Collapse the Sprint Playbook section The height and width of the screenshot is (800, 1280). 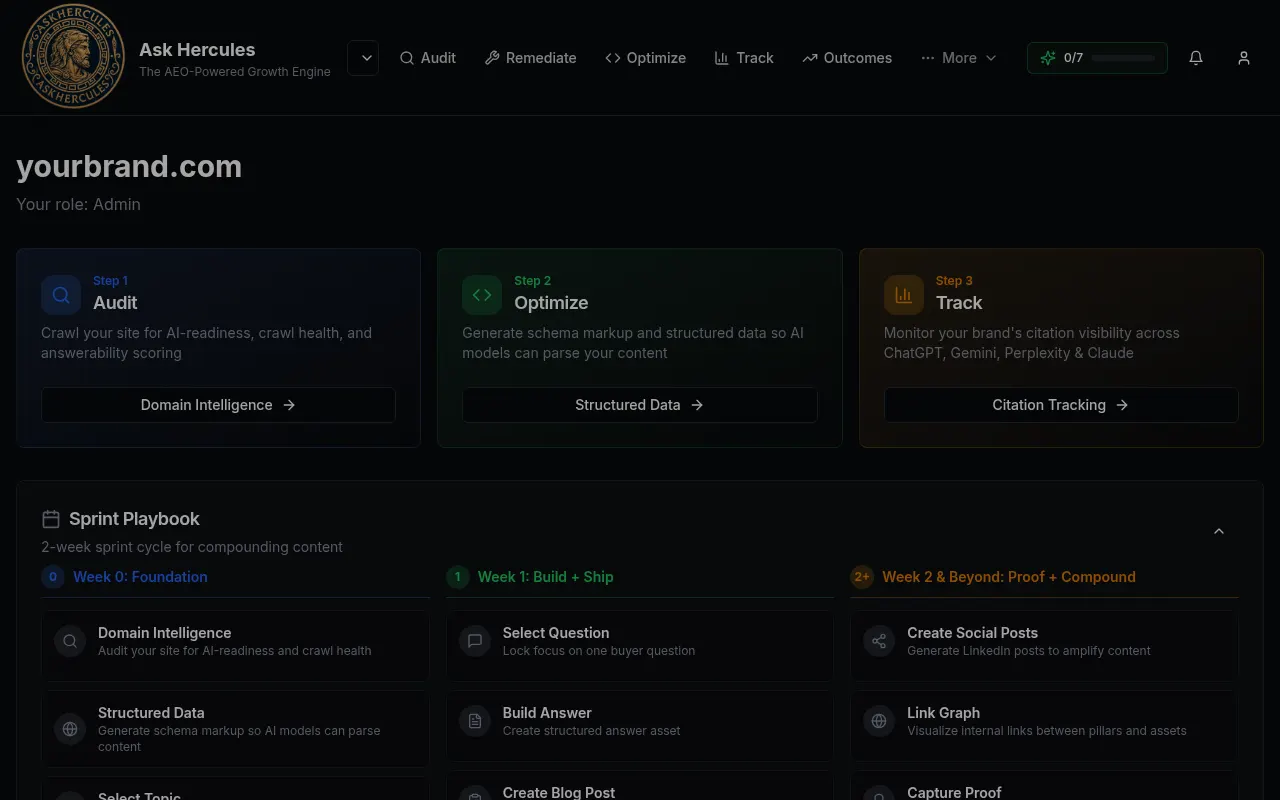click(1219, 531)
